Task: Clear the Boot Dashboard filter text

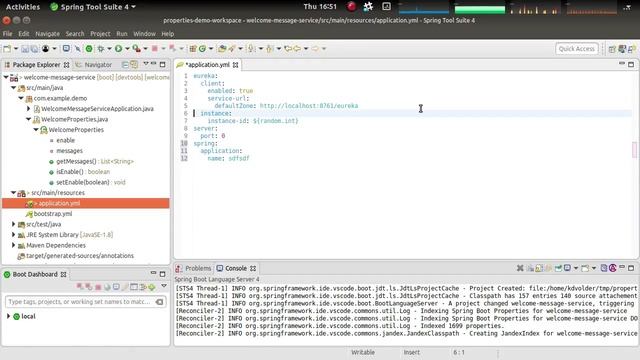Action: click(x=160, y=302)
